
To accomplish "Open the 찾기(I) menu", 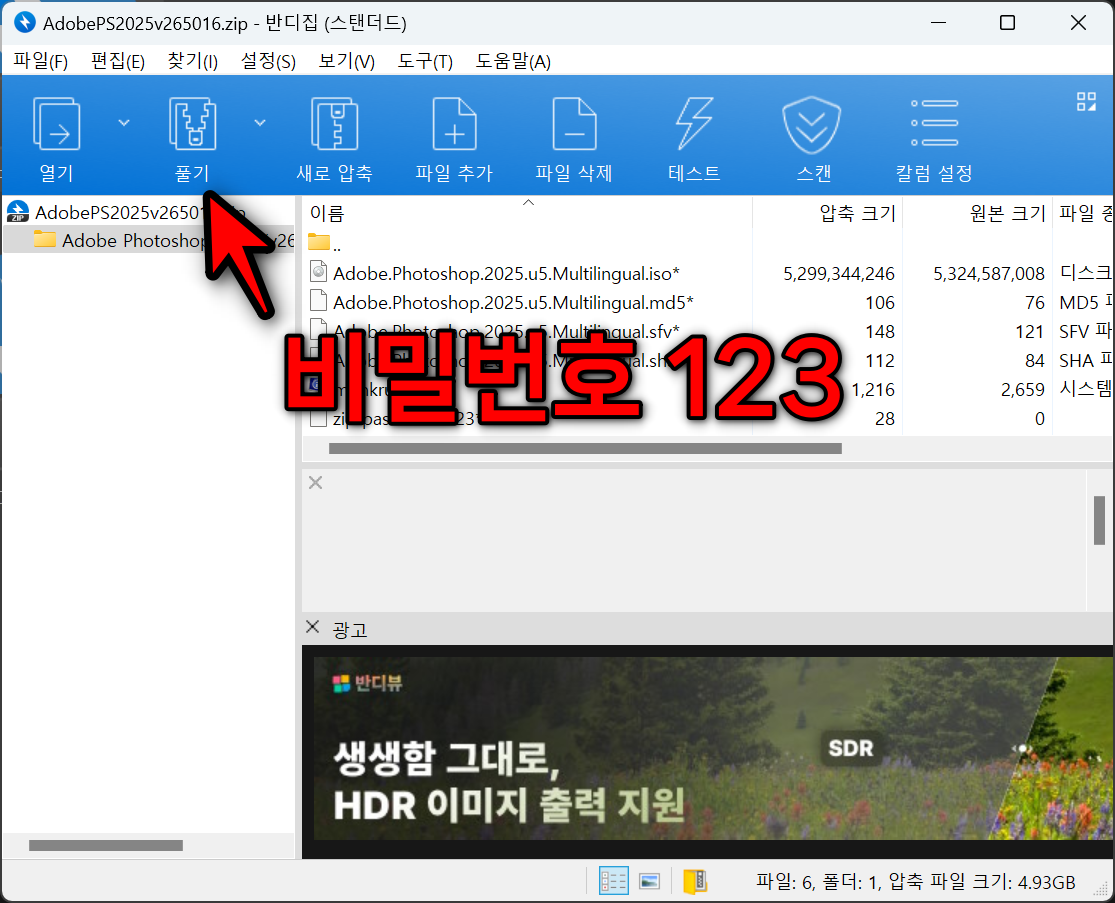I will point(192,61).
